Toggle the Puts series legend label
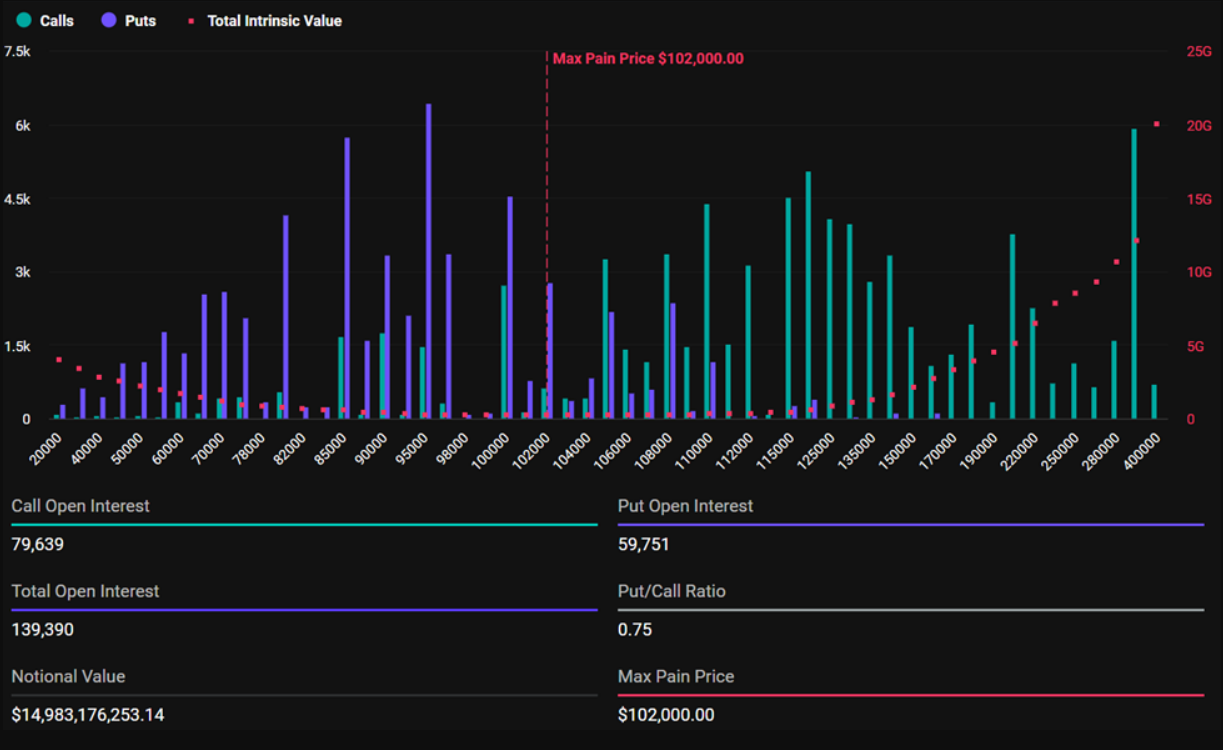This screenshot has height=750, width=1223. [x=140, y=20]
